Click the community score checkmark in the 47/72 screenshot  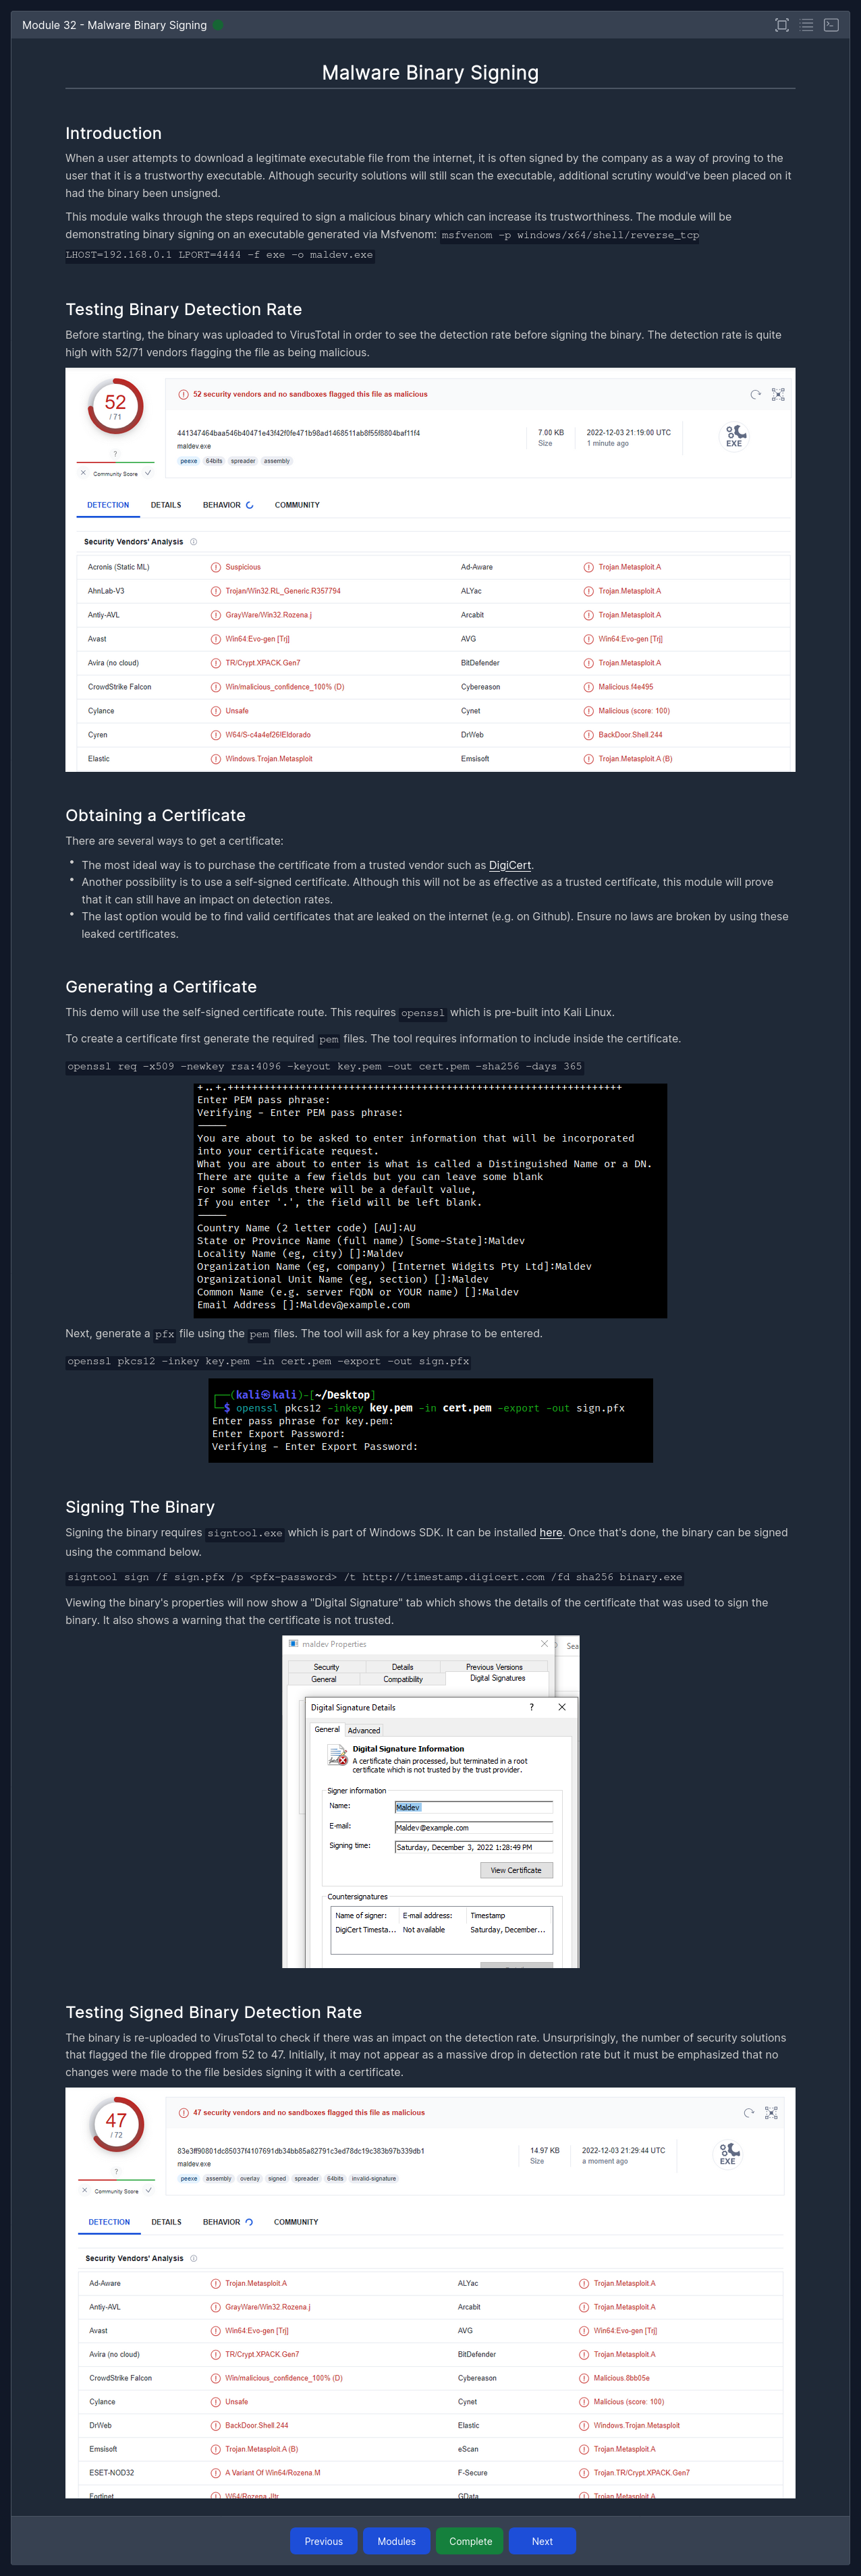149,2190
